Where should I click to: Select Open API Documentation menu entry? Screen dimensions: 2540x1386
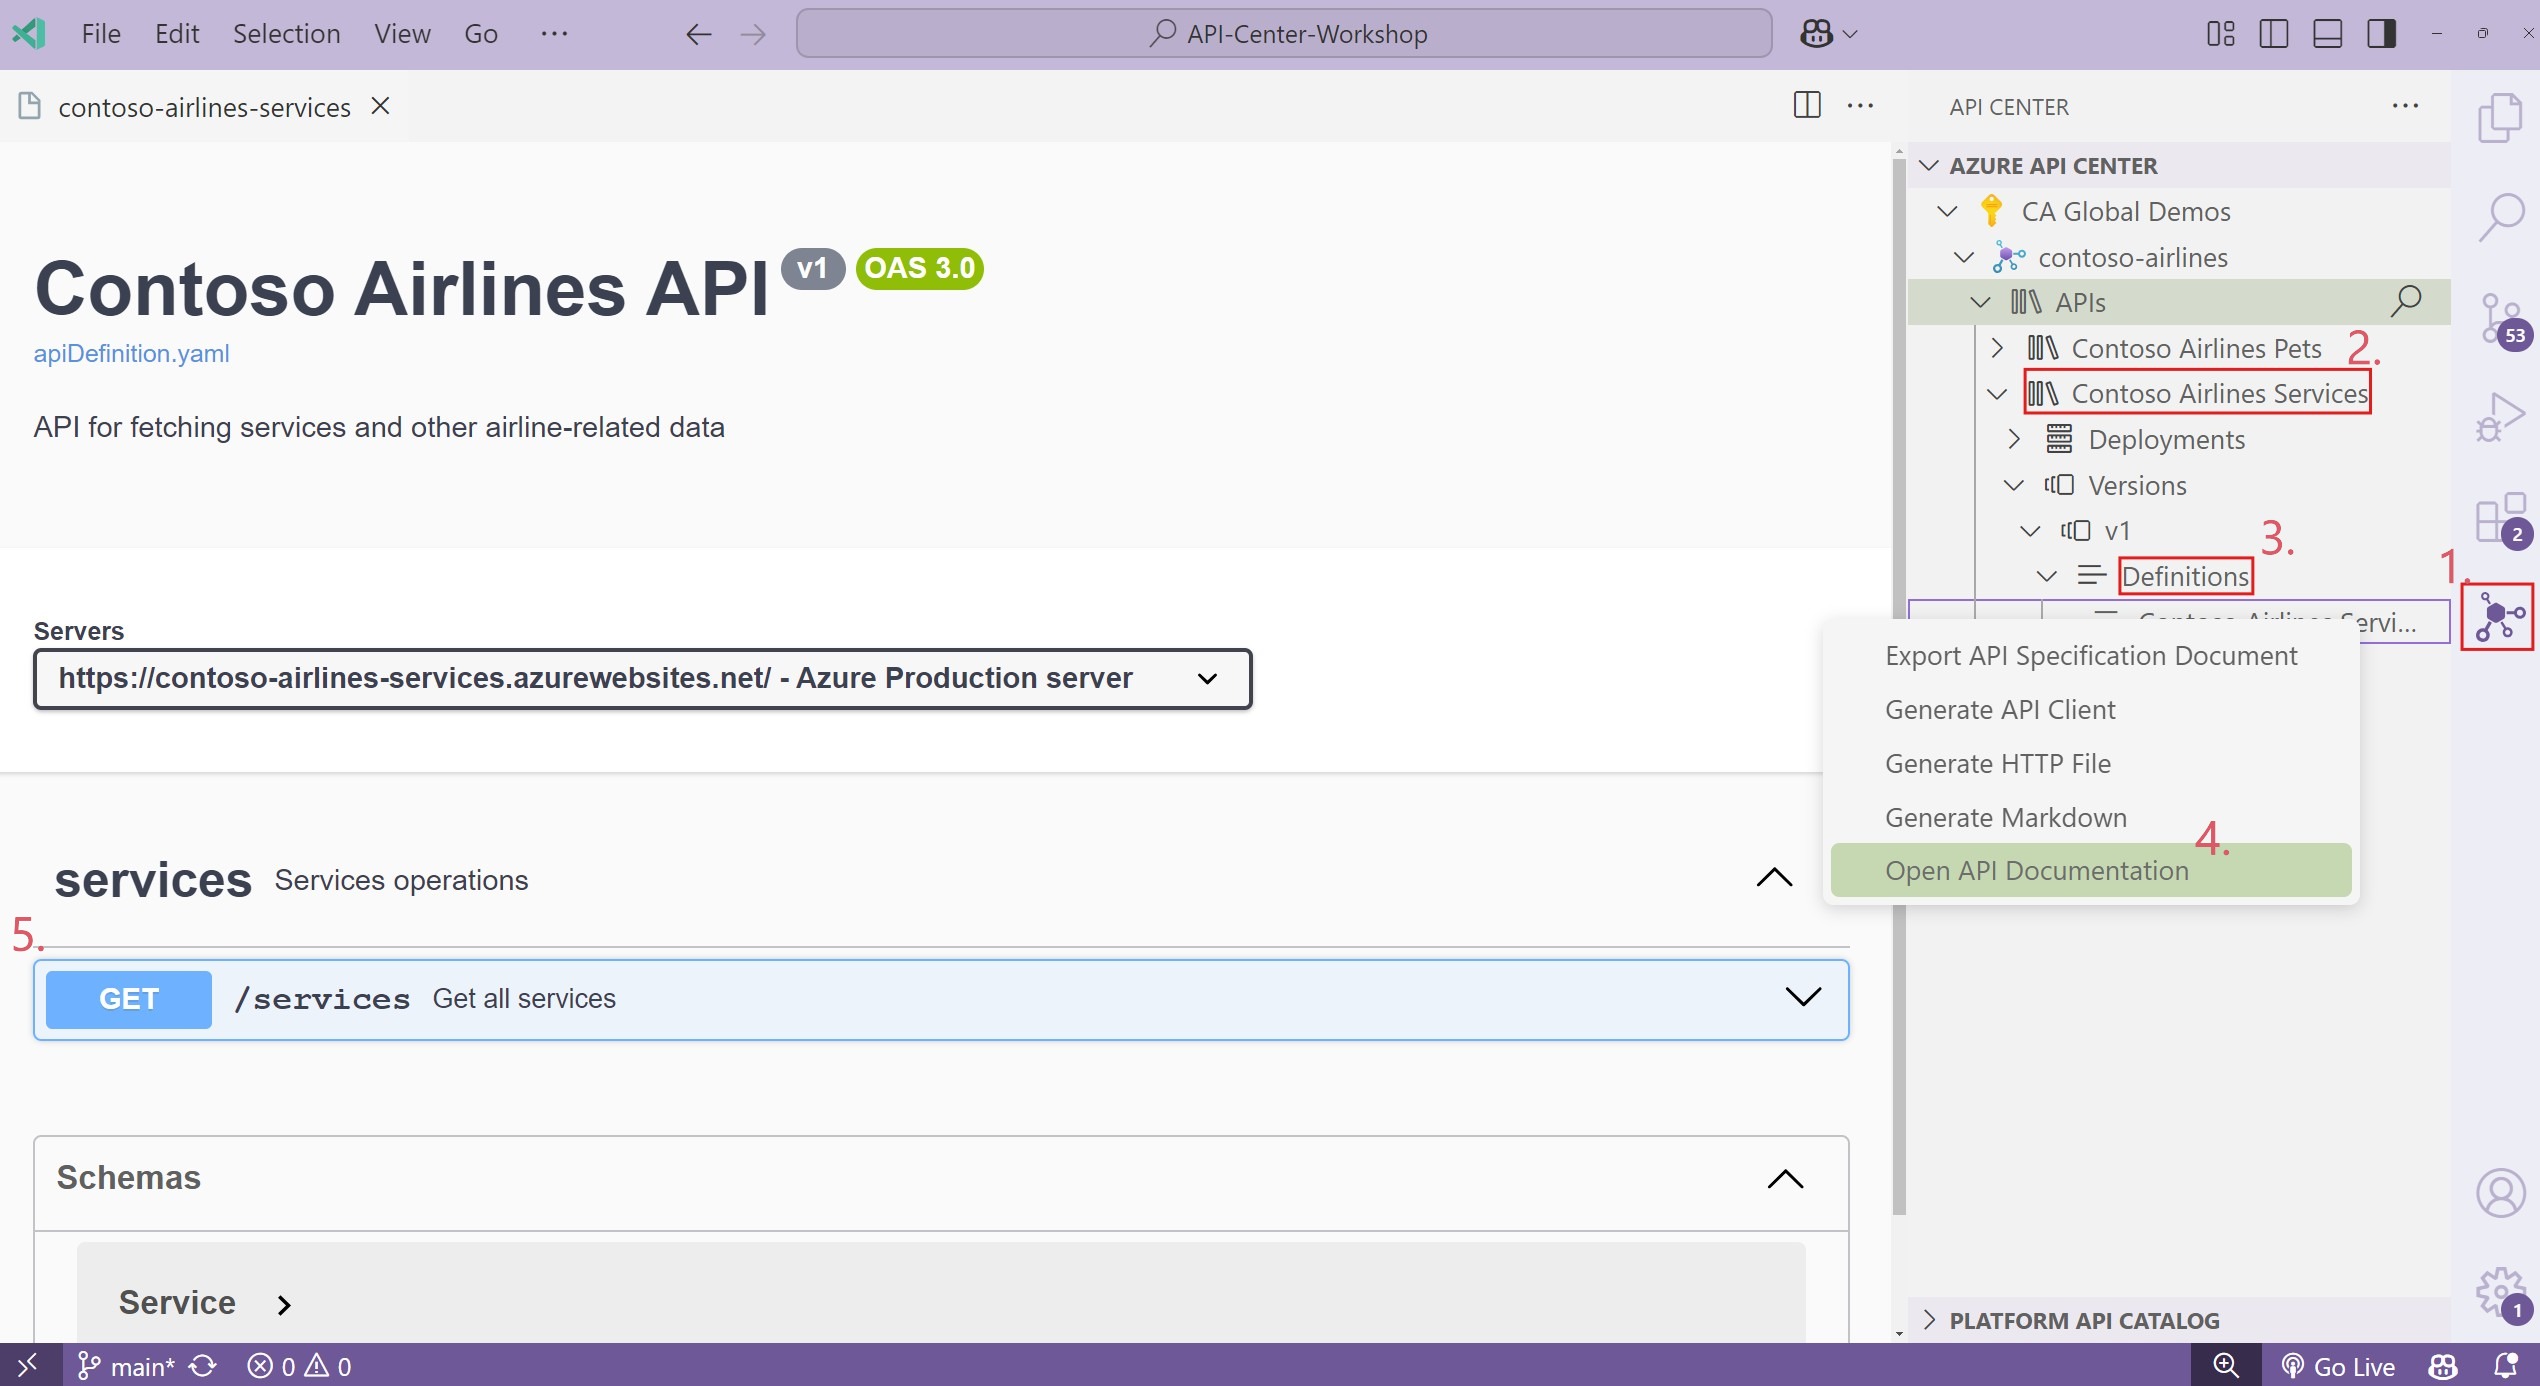(x=2036, y=870)
